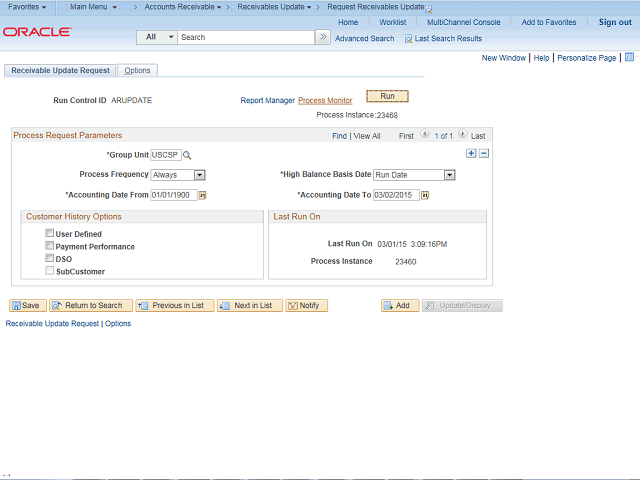Click the Run button
Screen dimensions: 640x480
[387, 96]
